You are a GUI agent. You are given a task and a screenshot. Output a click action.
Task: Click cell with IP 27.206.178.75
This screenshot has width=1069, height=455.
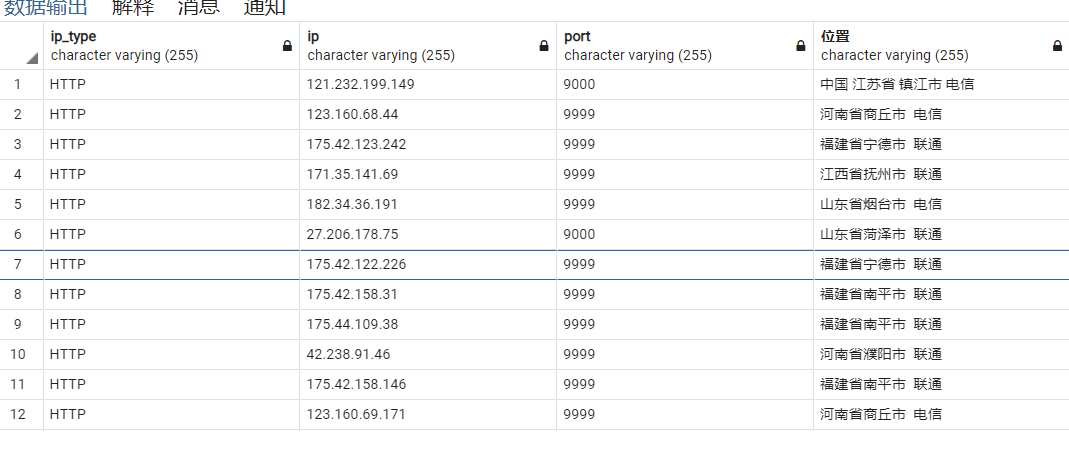click(x=427, y=234)
